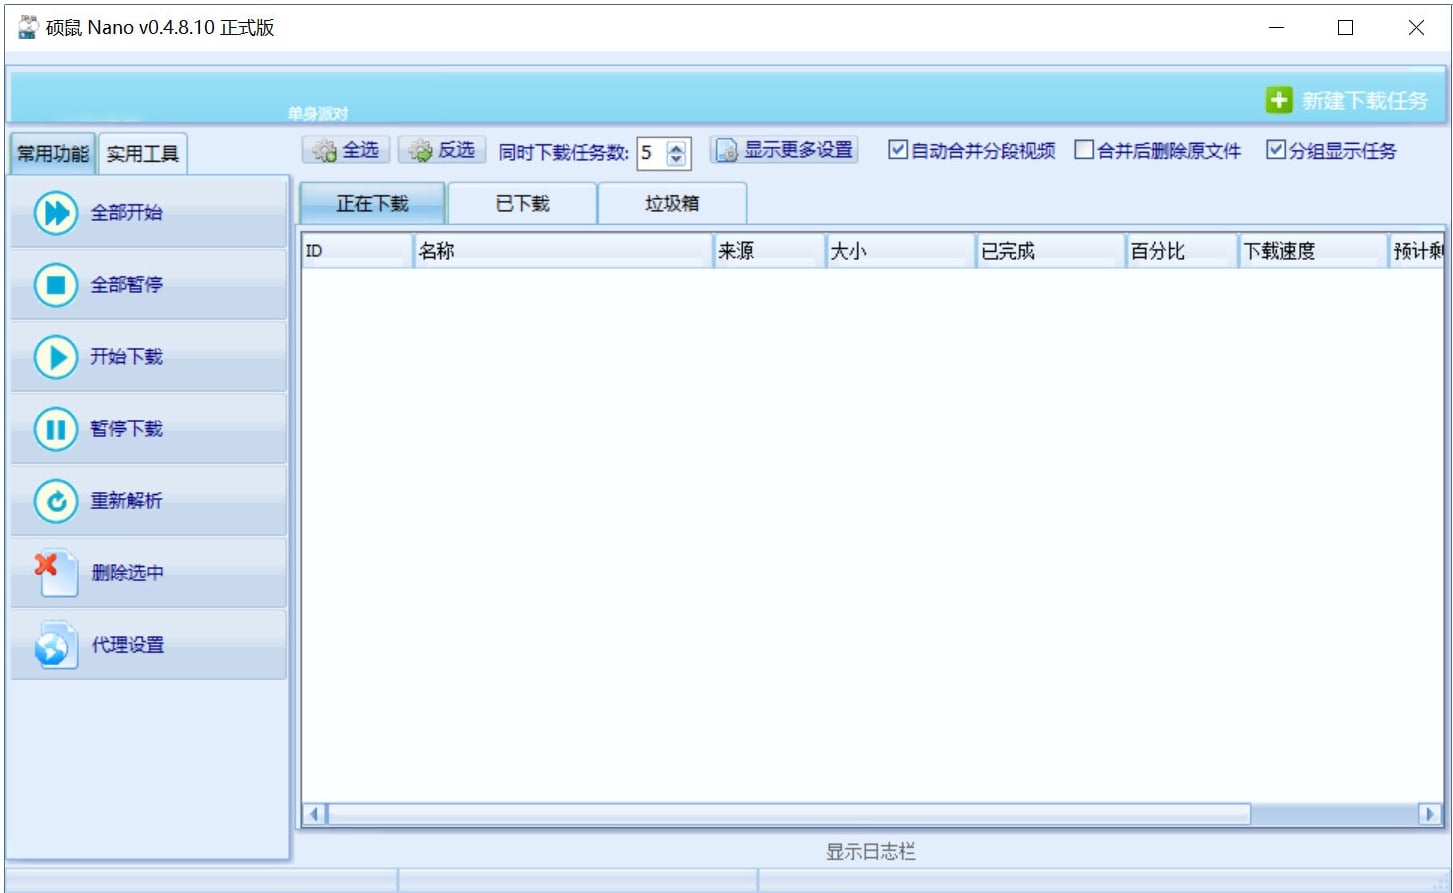Click the 硕鼠 app icon in title bar
The height and width of the screenshot is (893, 1453).
click(28, 27)
